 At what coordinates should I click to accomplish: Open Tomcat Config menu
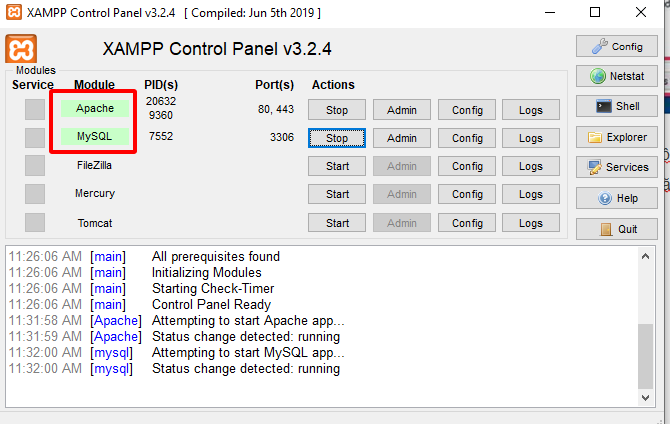pyautogui.click(x=467, y=223)
